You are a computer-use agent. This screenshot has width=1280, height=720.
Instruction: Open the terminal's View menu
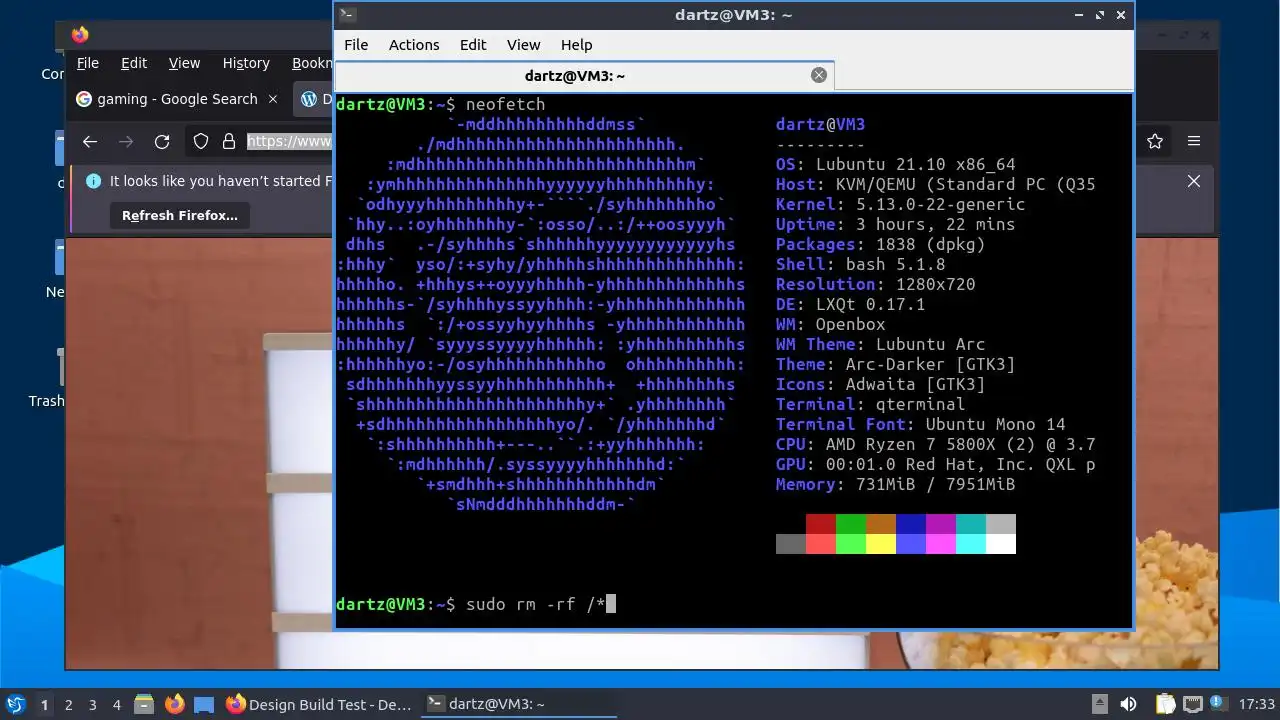(x=523, y=45)
